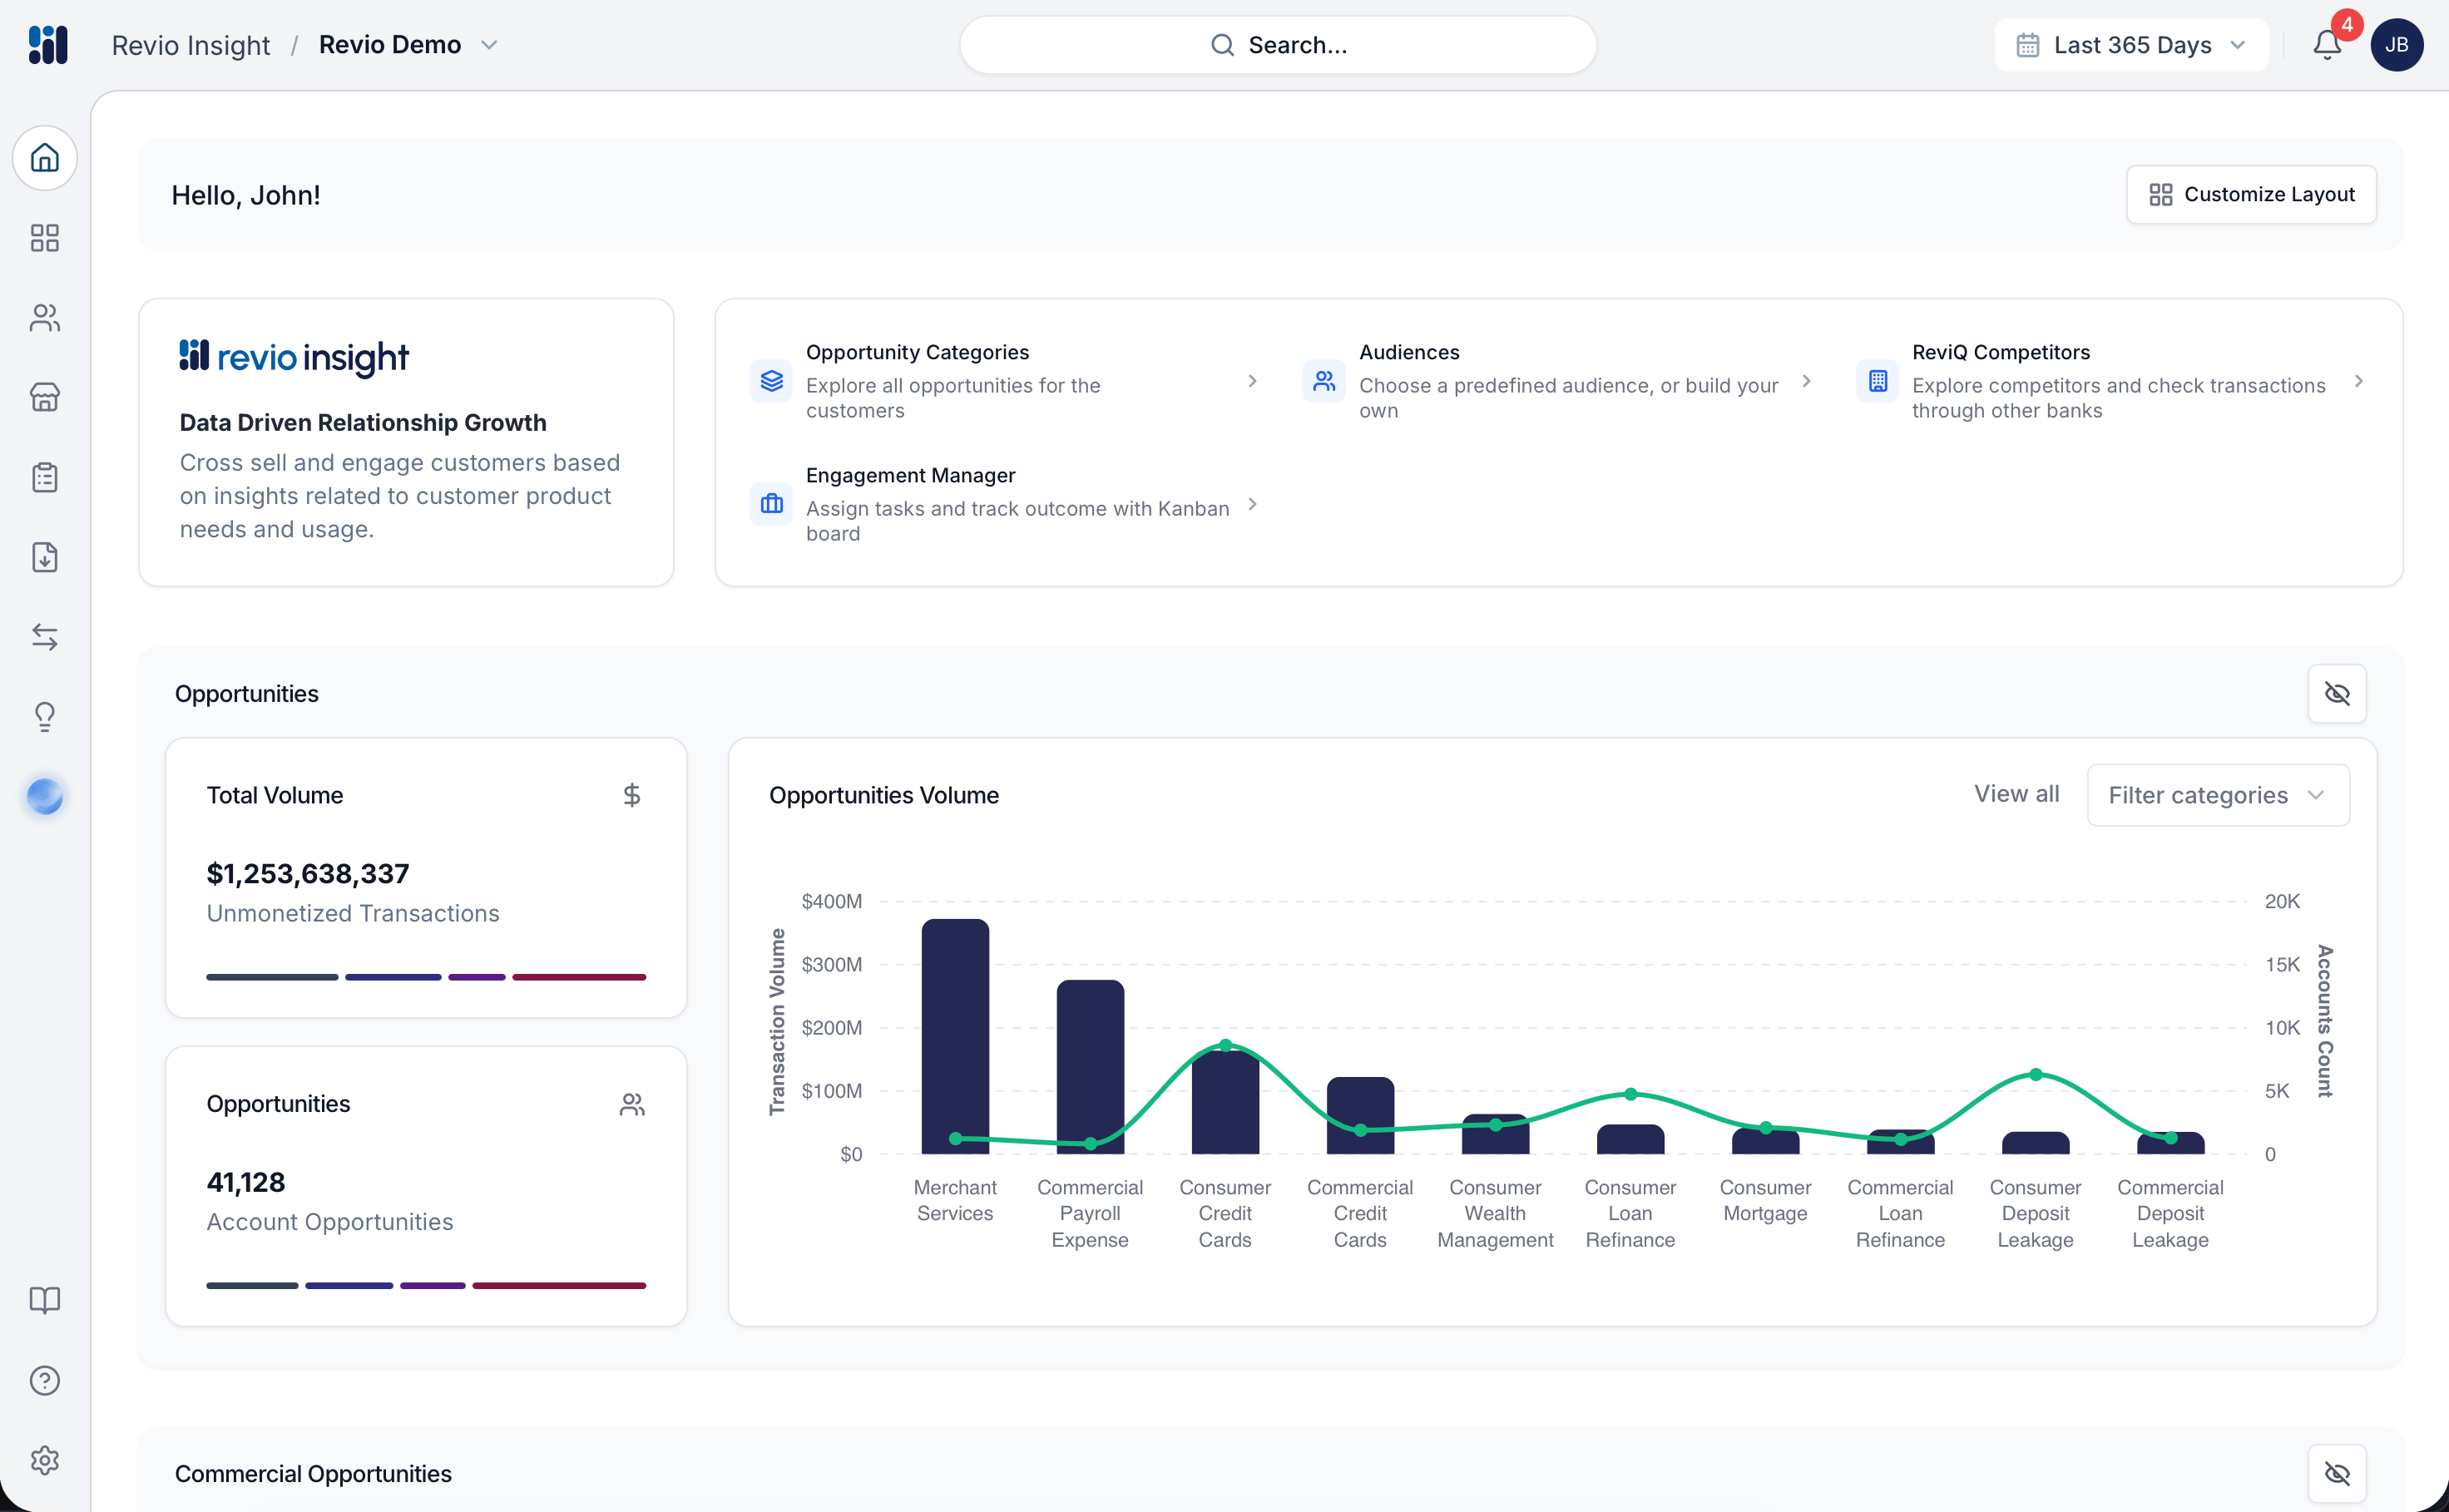This screenshot has height=1512, width=2449.
Task: Hide the Commercial Opportunities section
Action: click(2337, 1473)
